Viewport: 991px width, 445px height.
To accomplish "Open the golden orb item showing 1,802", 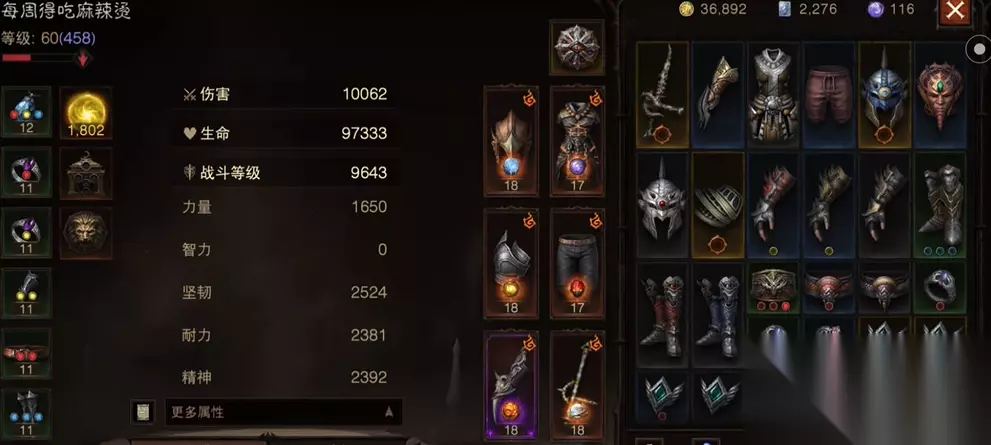I will (86, 112).
